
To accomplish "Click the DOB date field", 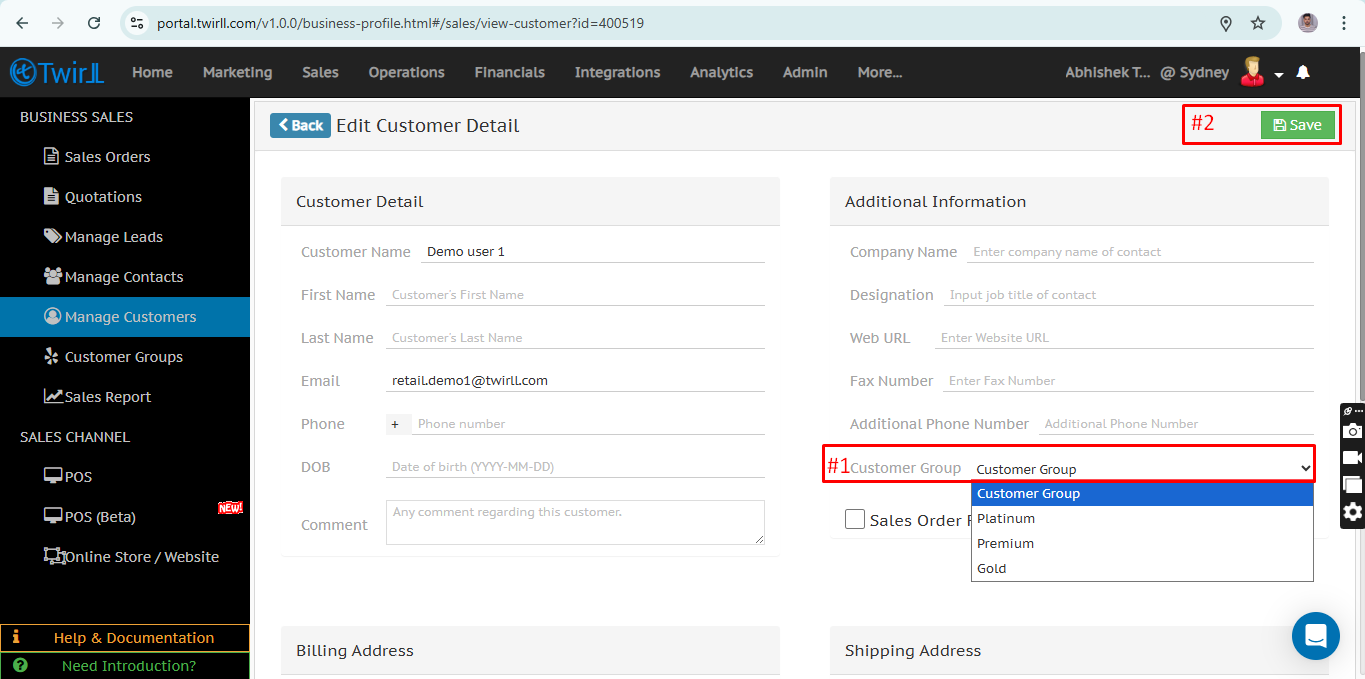I will (x=575, y=467).
